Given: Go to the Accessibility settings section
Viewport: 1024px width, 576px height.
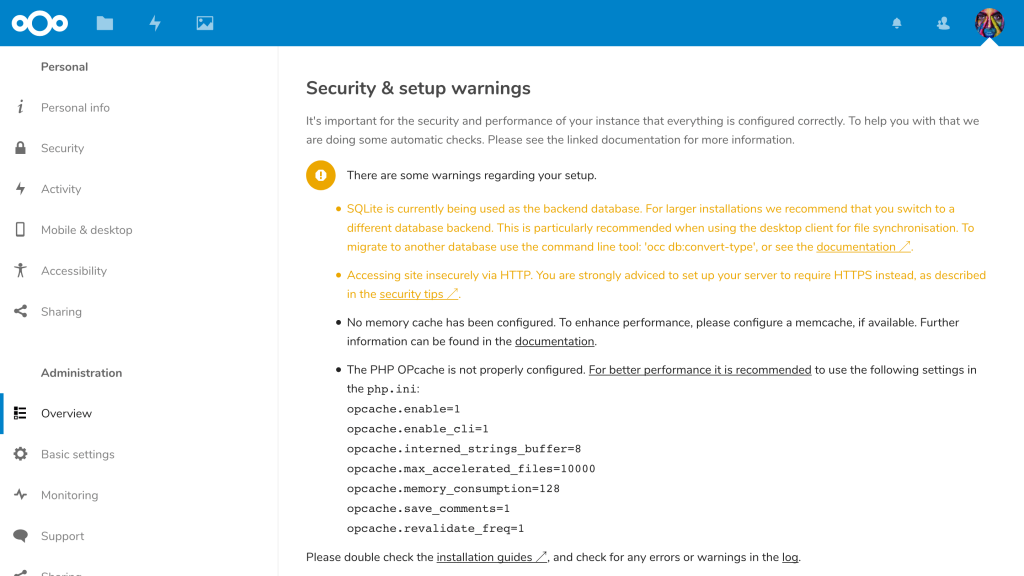Looking at the screenshot, I should (x=73, y=271).
